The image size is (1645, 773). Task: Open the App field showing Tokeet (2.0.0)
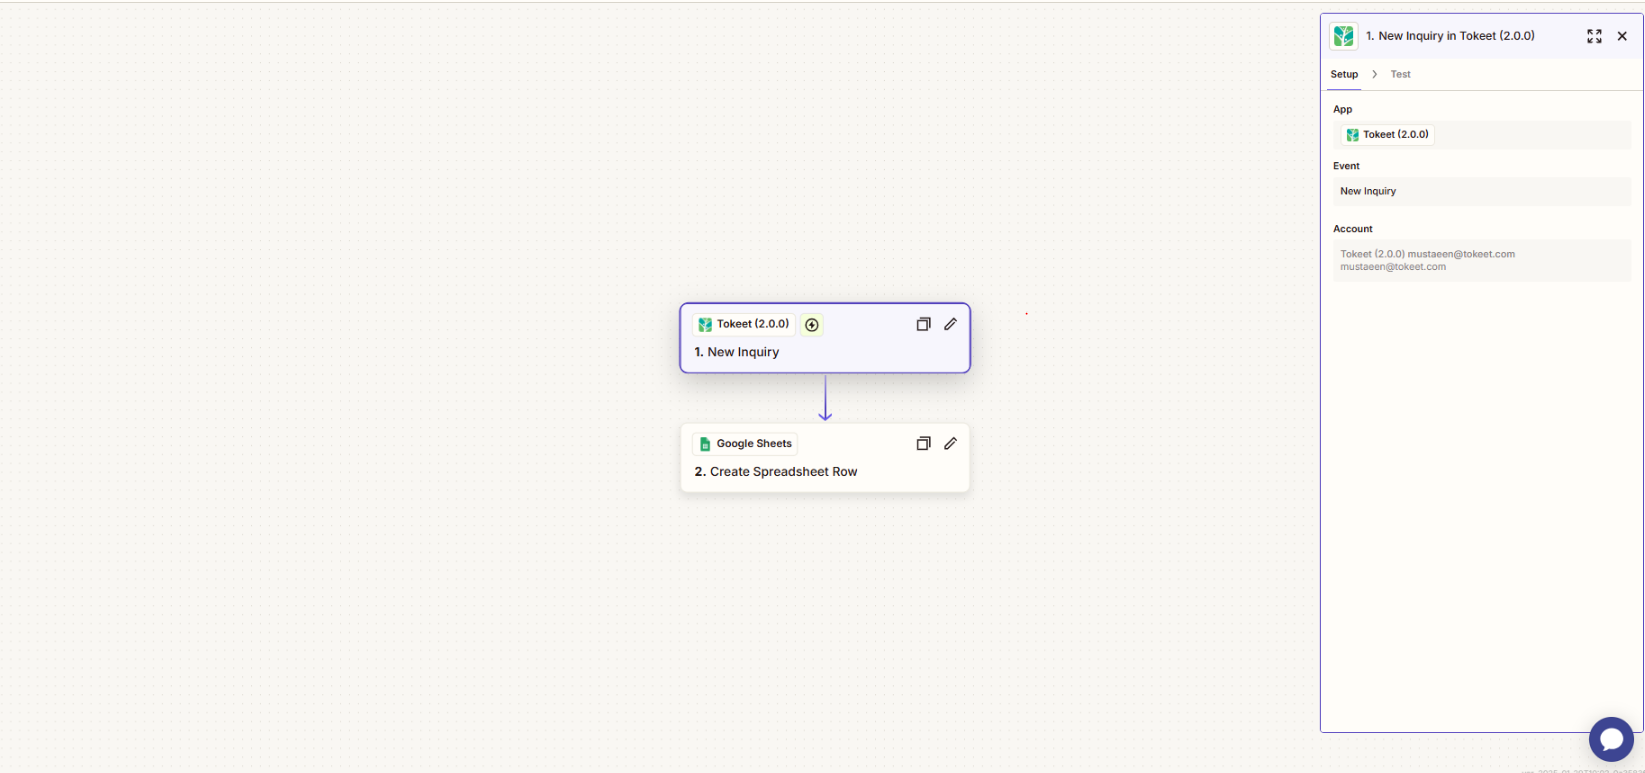click(1482, 135)
